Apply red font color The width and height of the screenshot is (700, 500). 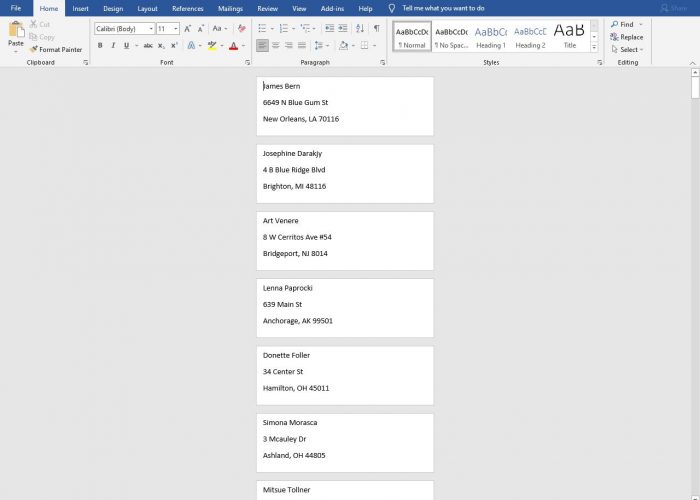(x=233, y=46)
